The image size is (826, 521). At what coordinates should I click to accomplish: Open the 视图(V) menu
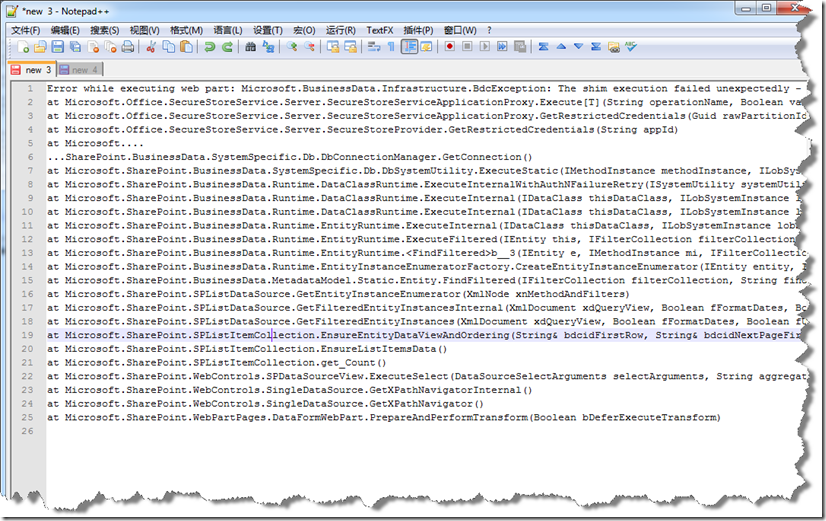pyautogui.click(x=144, y=30)
